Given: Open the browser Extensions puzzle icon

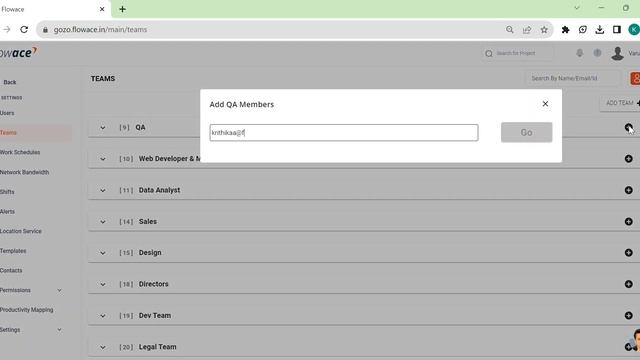Looking at the screenshot, I should click(x=565, y=29).
